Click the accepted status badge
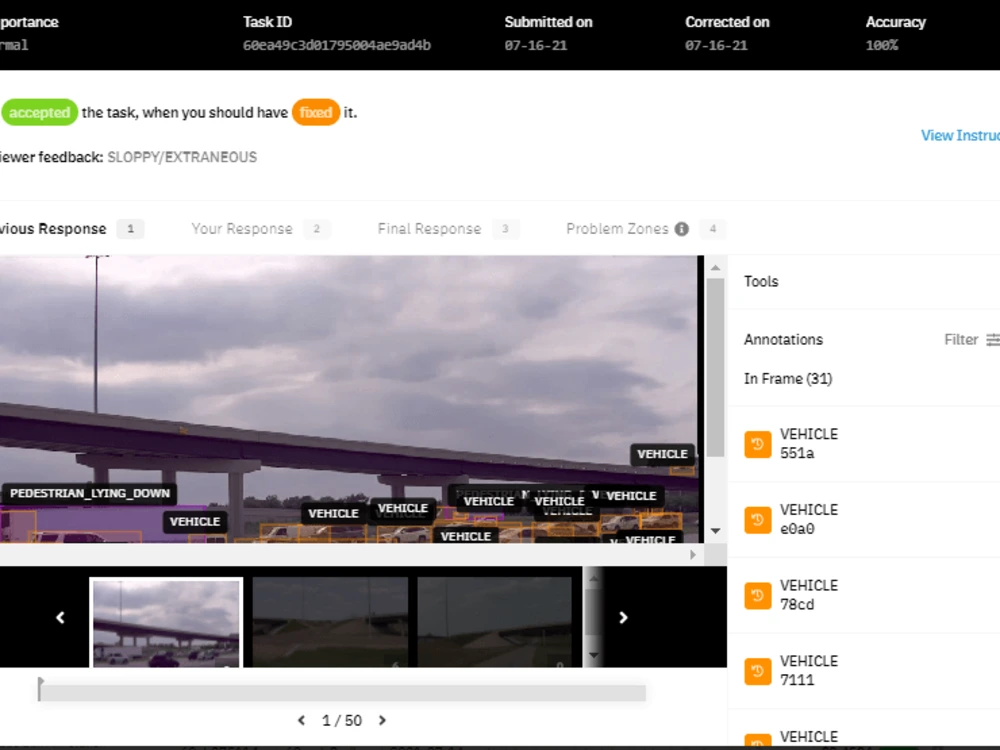Screen dimensions: 1000x750 point(40,112)
